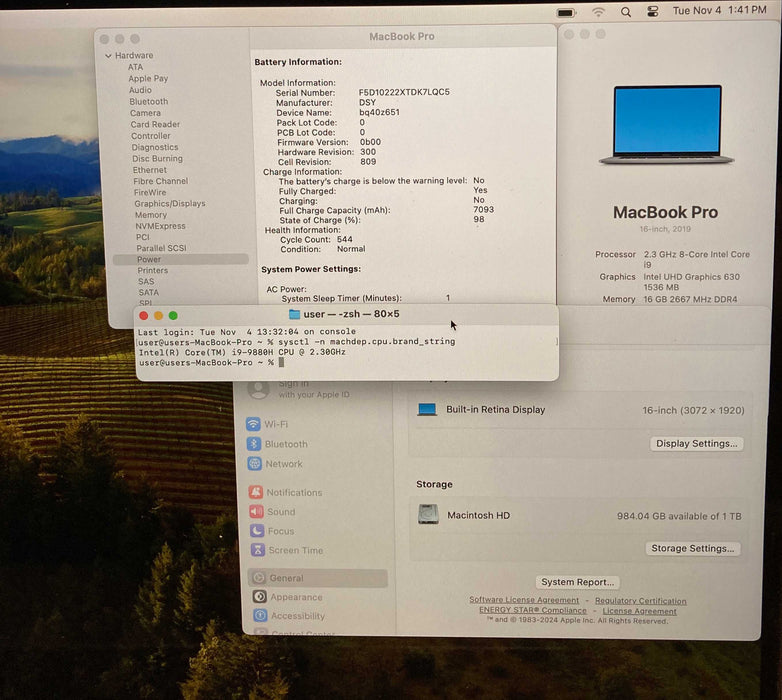Click the Terminal window title bar text
Image resolution: width=782 pixels, height=700 pixels.
(351, 314)
